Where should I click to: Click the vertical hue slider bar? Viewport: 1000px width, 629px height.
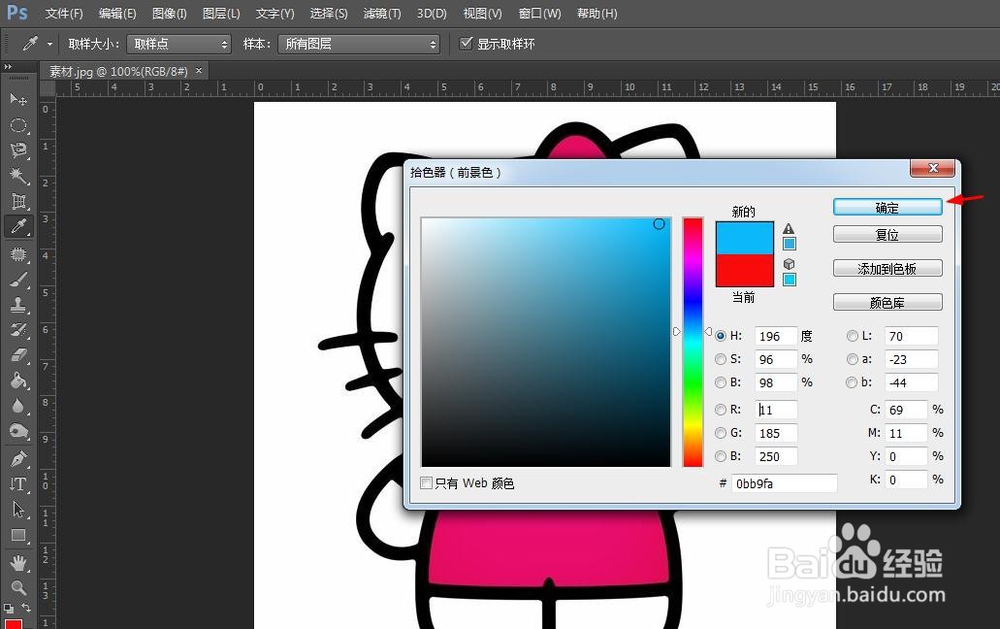[x=693, y=342]
